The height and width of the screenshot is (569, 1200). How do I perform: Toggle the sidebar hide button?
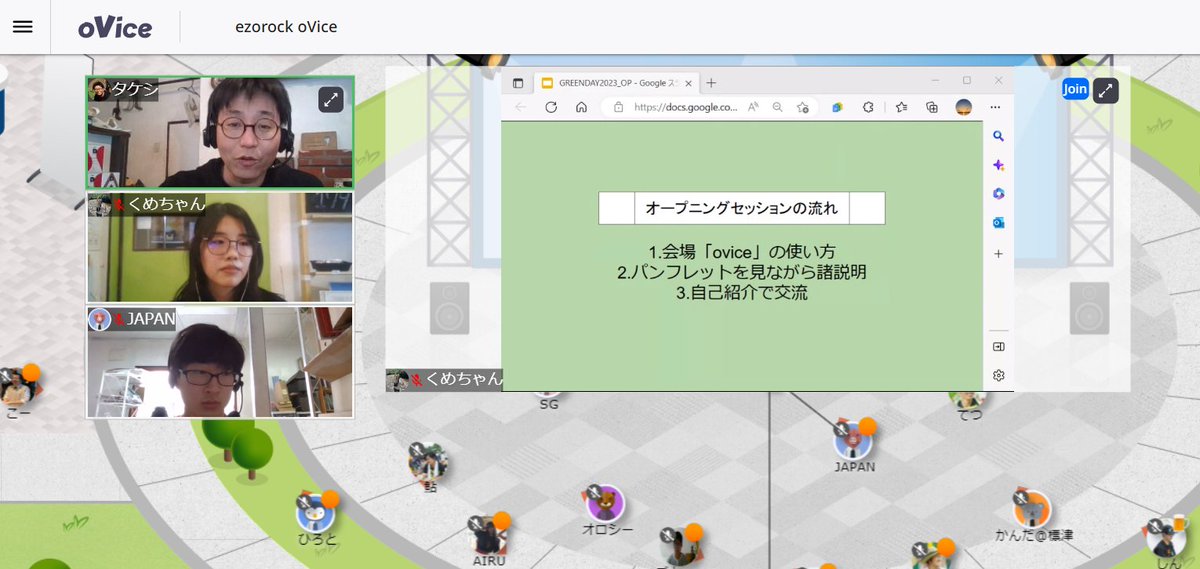tap(998, 347)
